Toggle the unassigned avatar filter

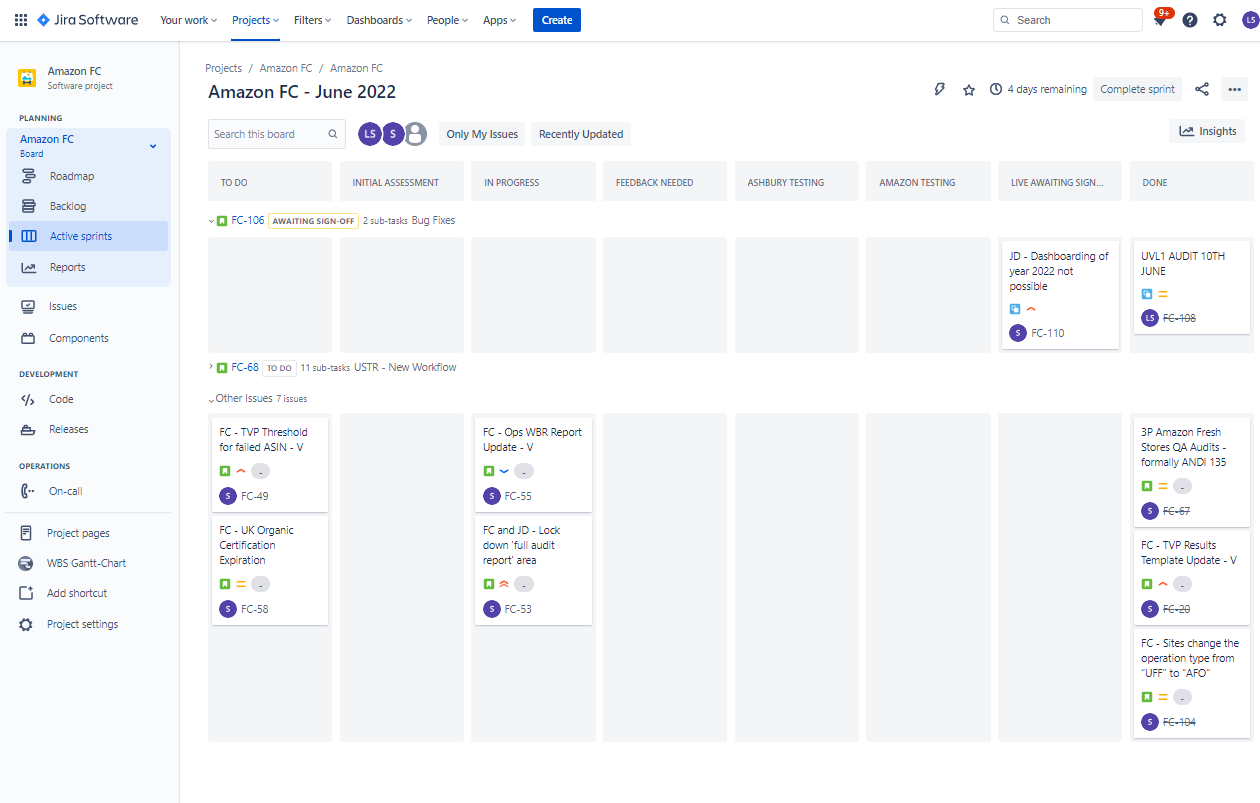[x=416, y=134]
